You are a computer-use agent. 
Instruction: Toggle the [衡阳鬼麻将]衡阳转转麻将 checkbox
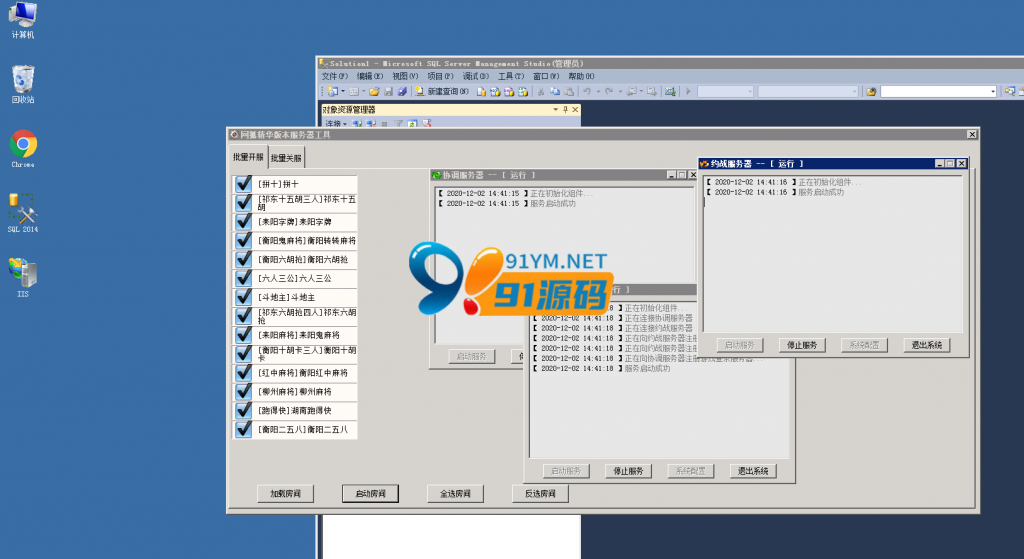pos(244,241)
